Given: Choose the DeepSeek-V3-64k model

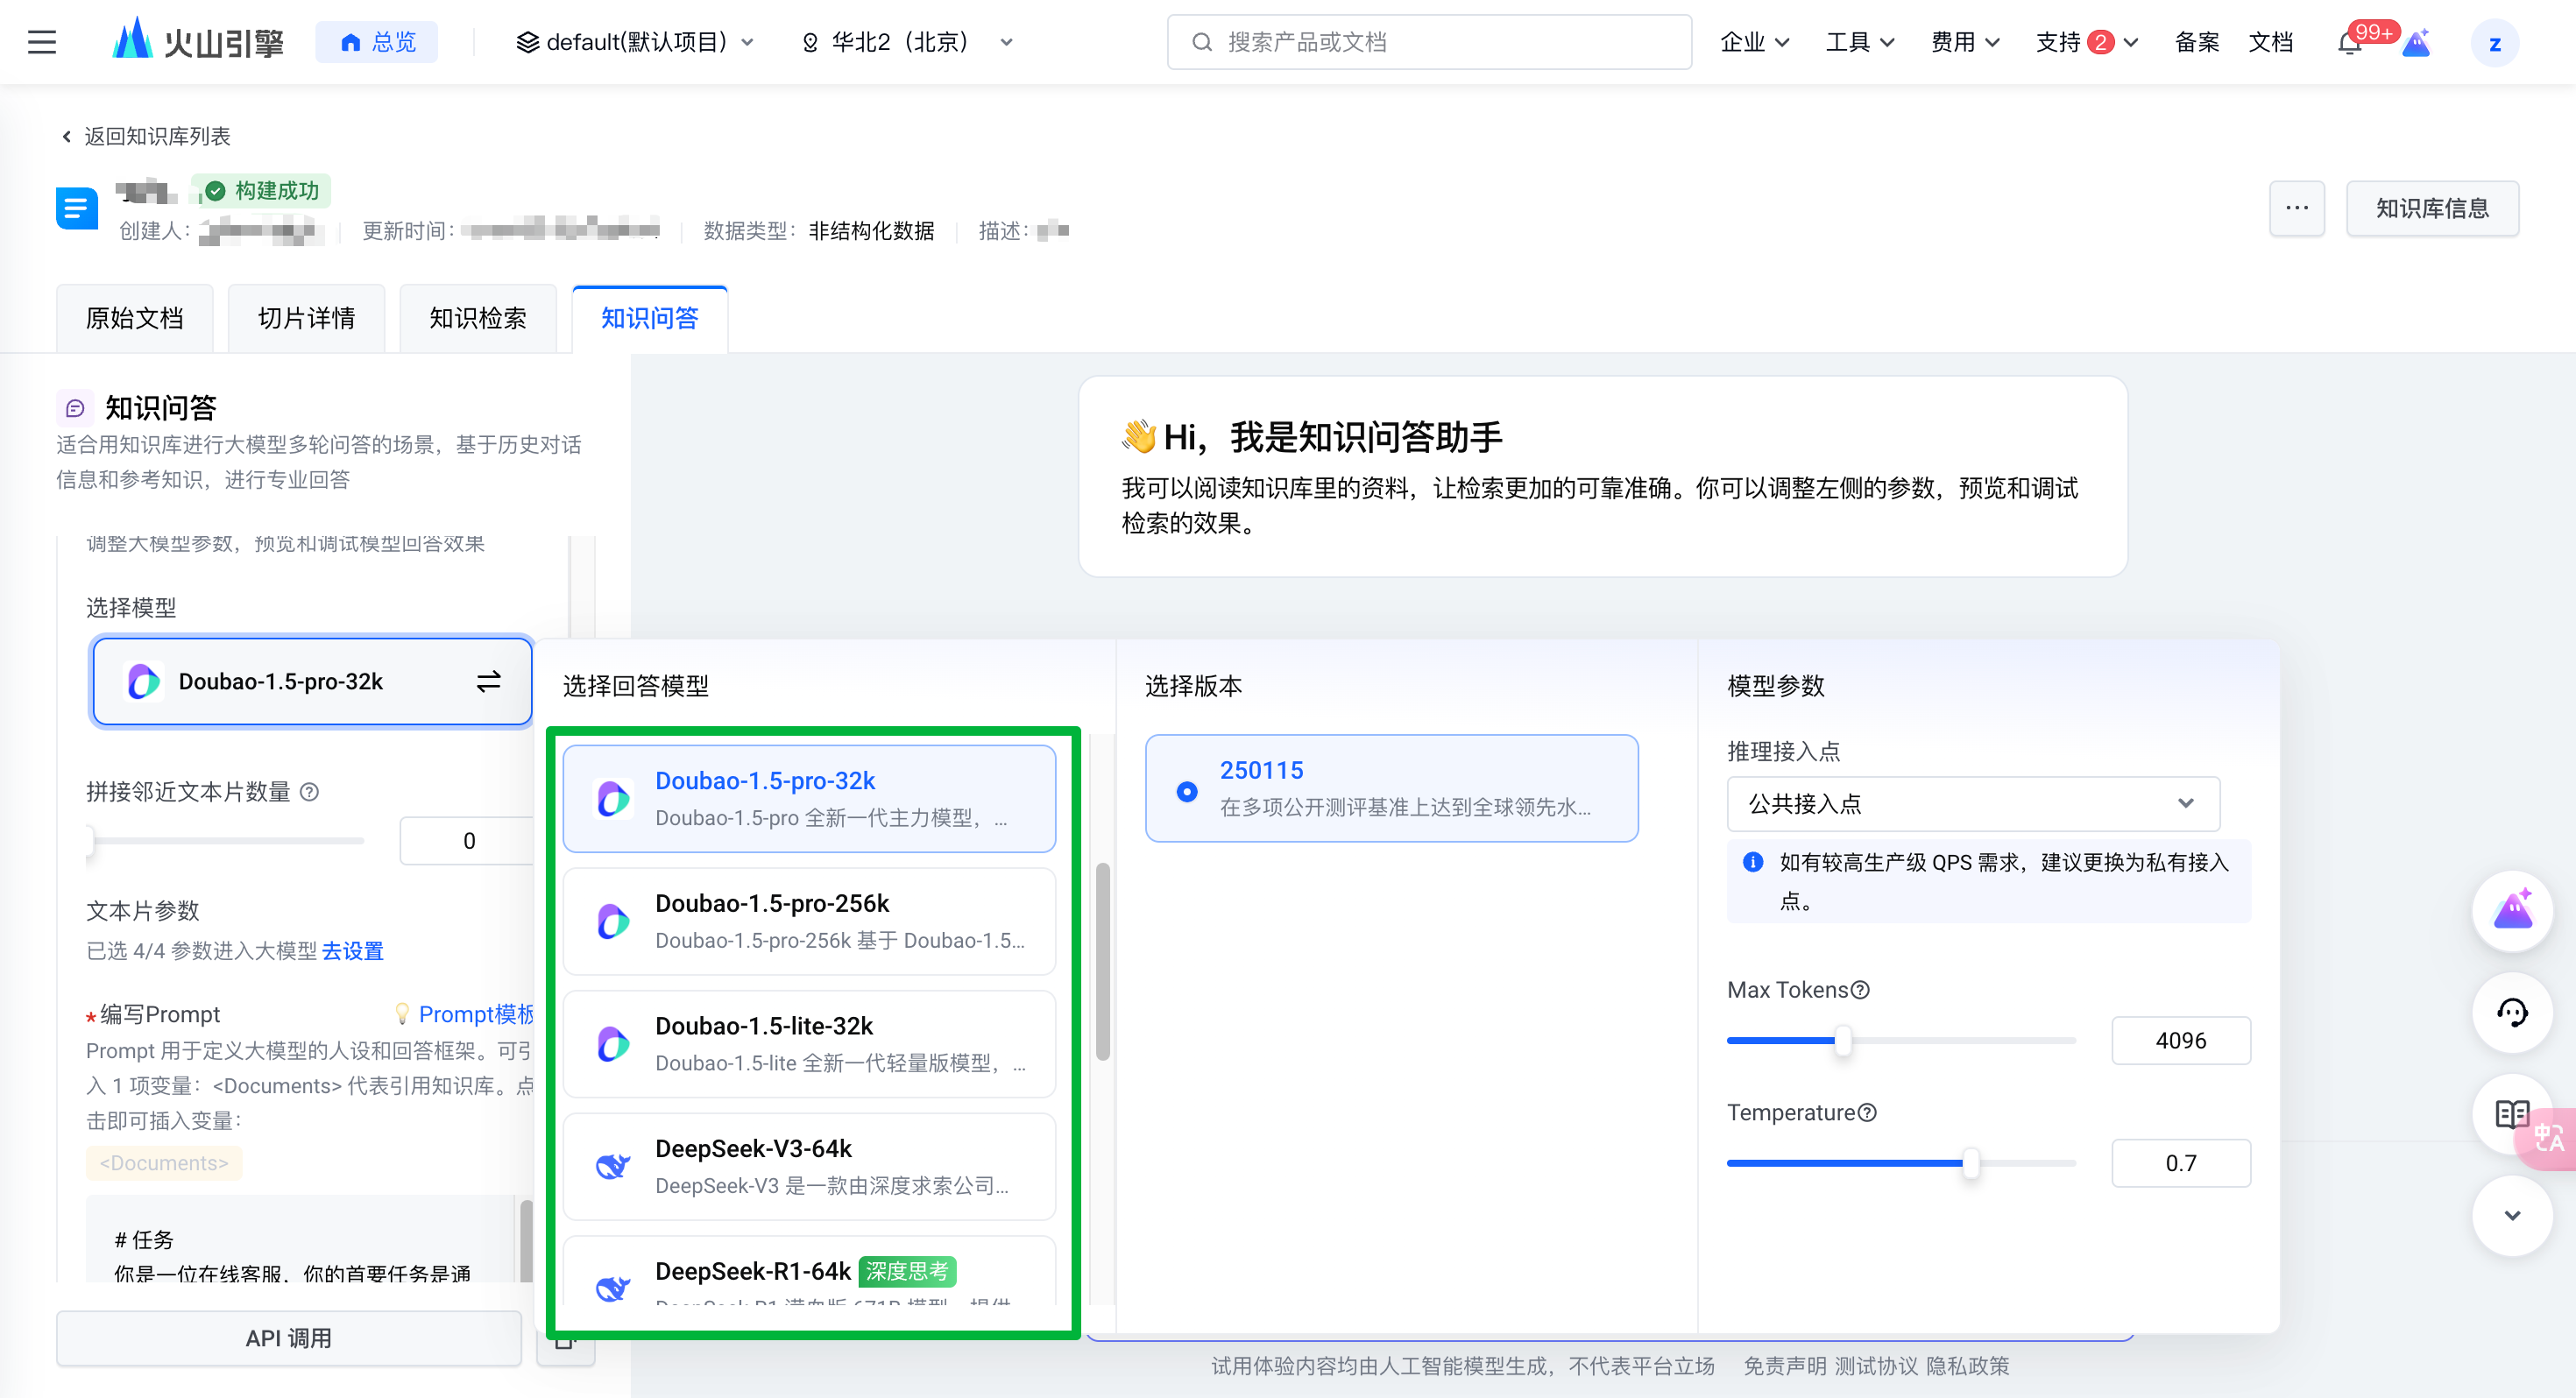Looking at the screenshot, I should pyautogui.click(x=809, y=1166).
